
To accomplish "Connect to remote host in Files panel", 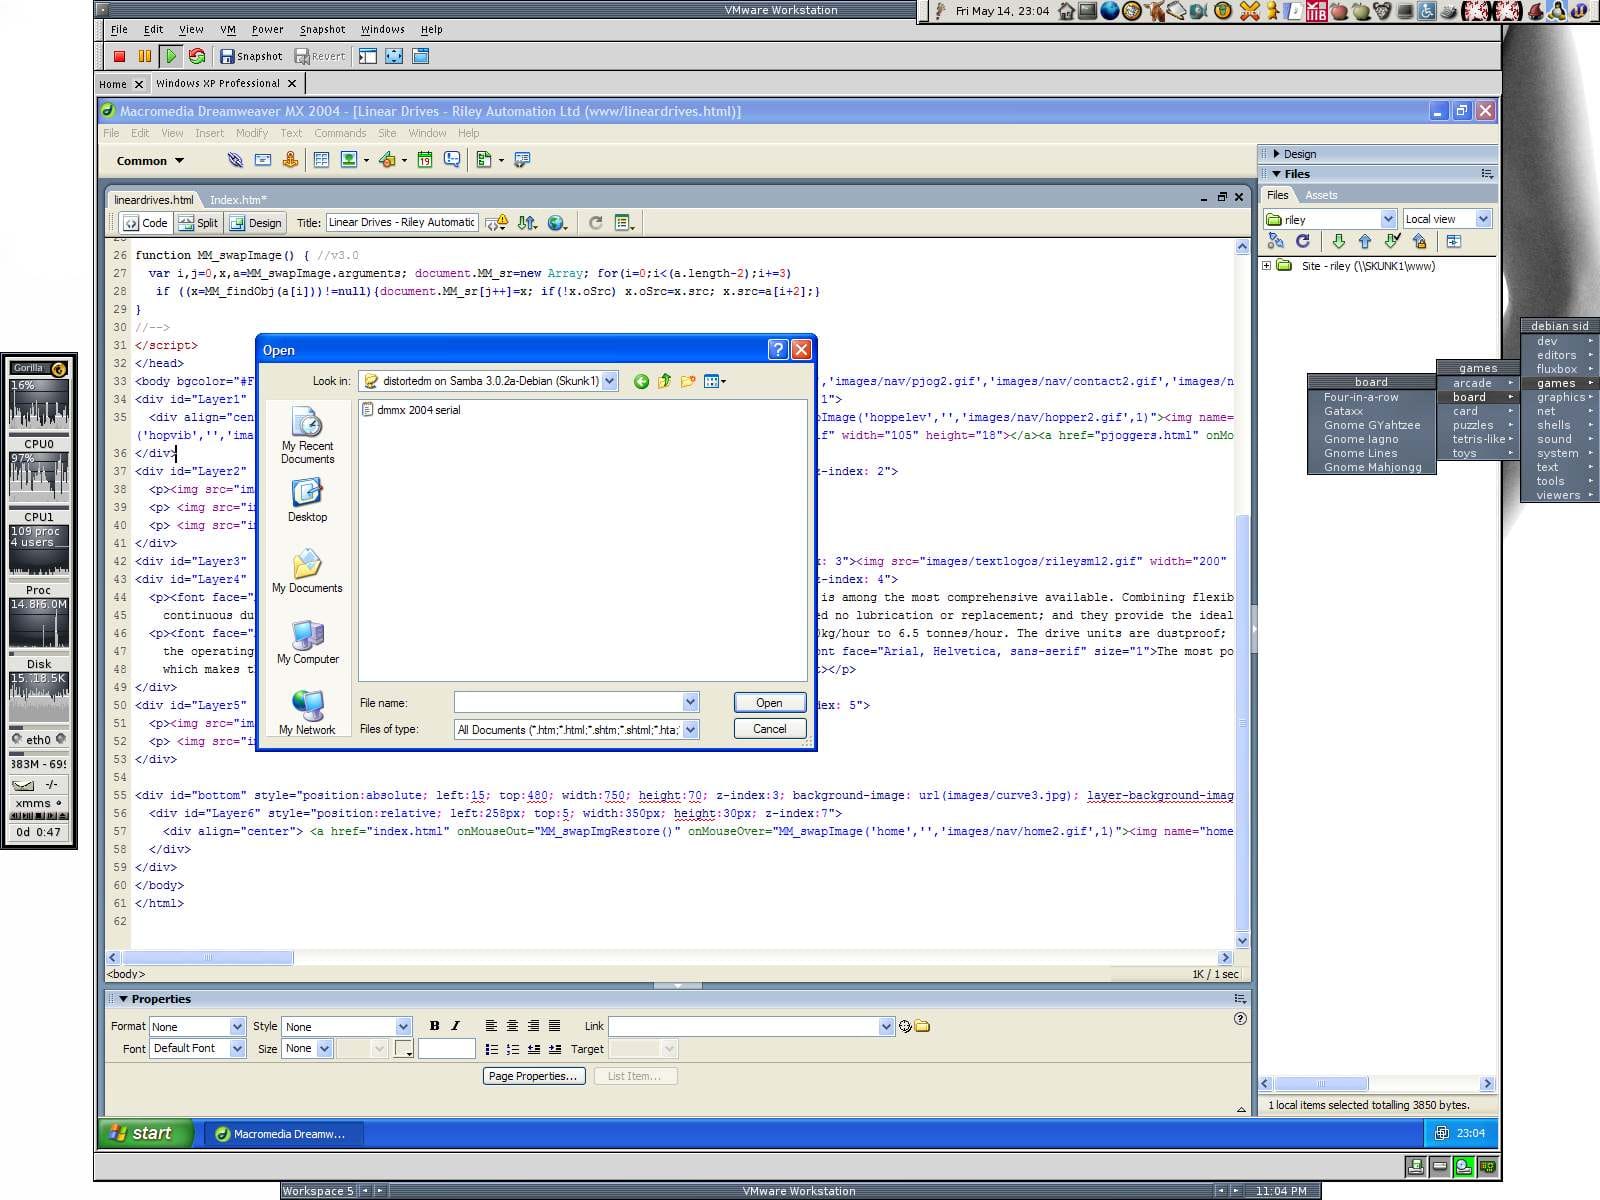I will [1275, 241].
